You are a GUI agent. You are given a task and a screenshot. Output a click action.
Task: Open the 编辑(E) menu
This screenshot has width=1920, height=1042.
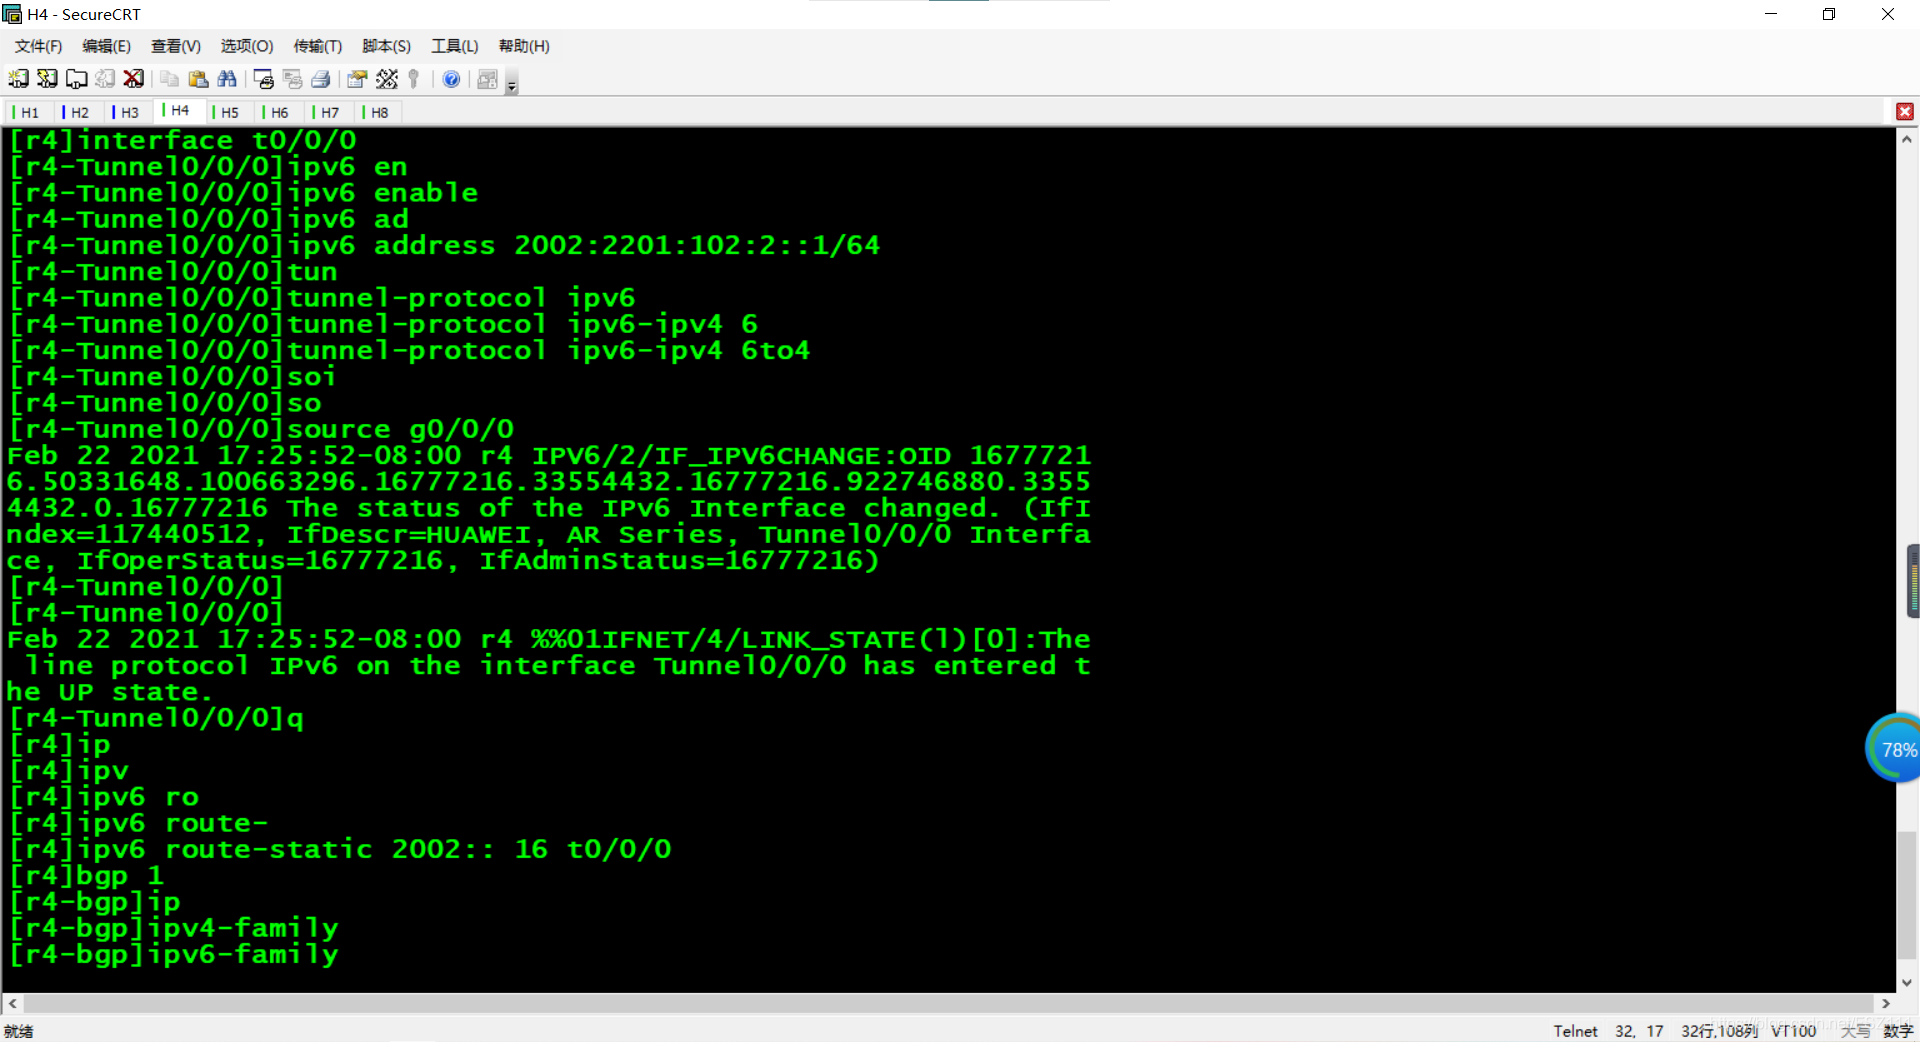click(106, 46)
